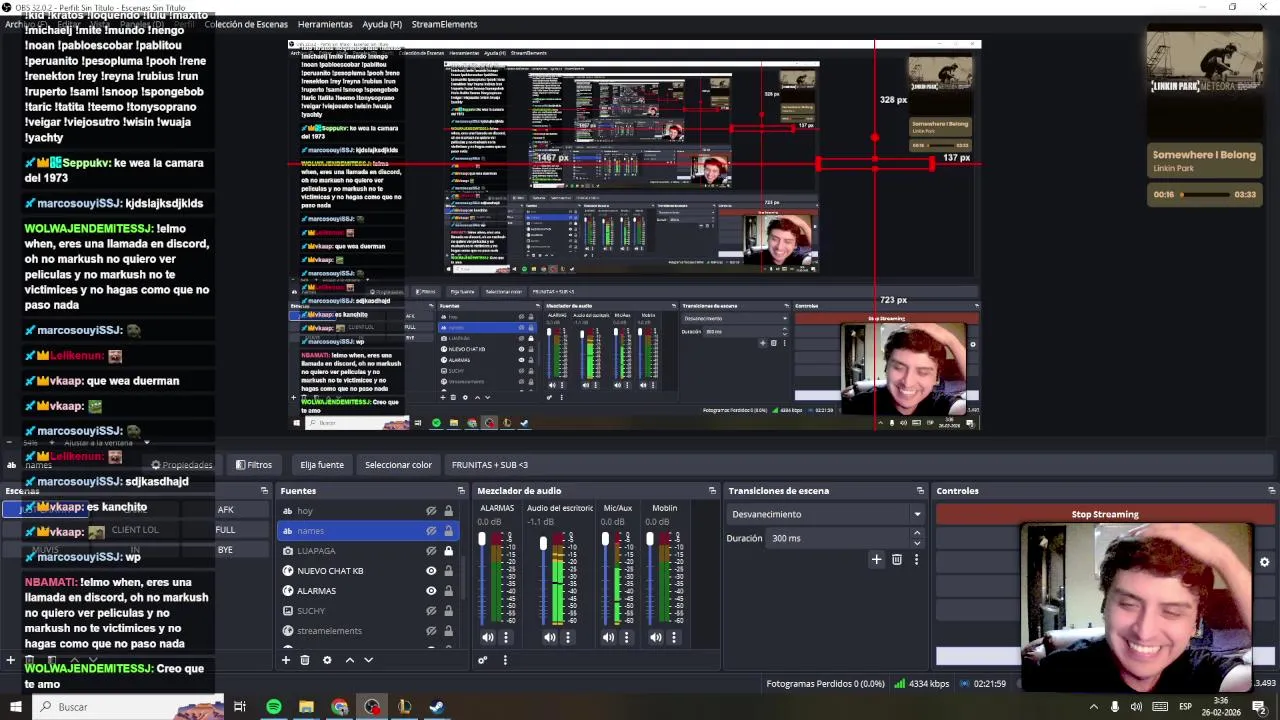Hide the NUEVO CHAT KB source
The image size is (1280, 720).
(431, 571)
